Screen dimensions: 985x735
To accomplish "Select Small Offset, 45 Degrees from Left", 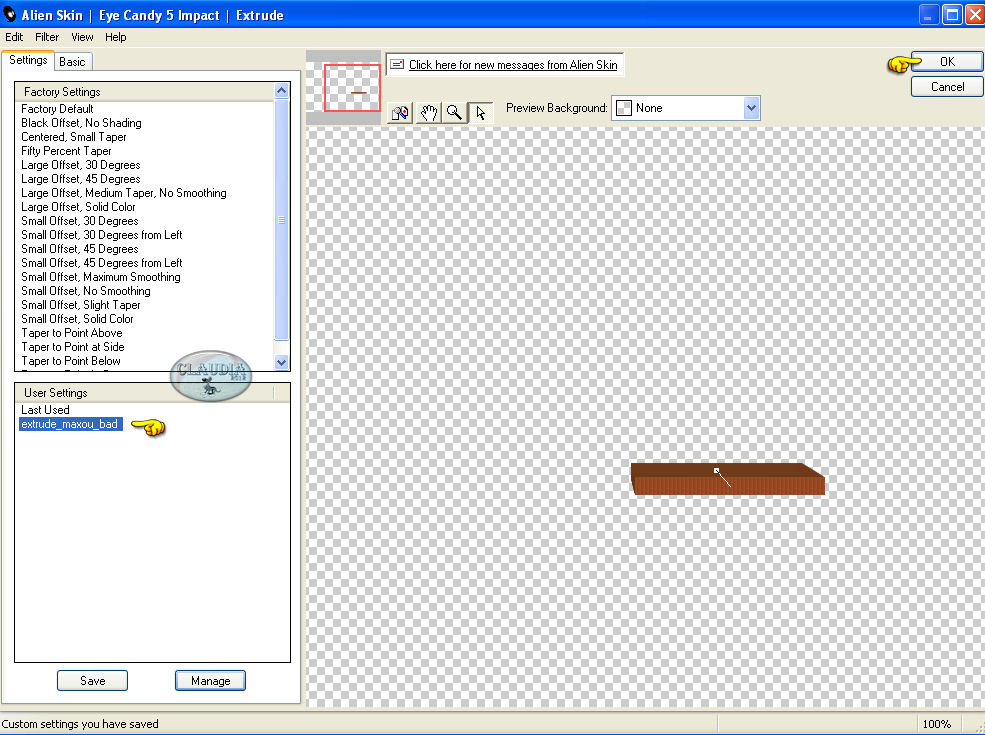I will [x=102, y=263].
